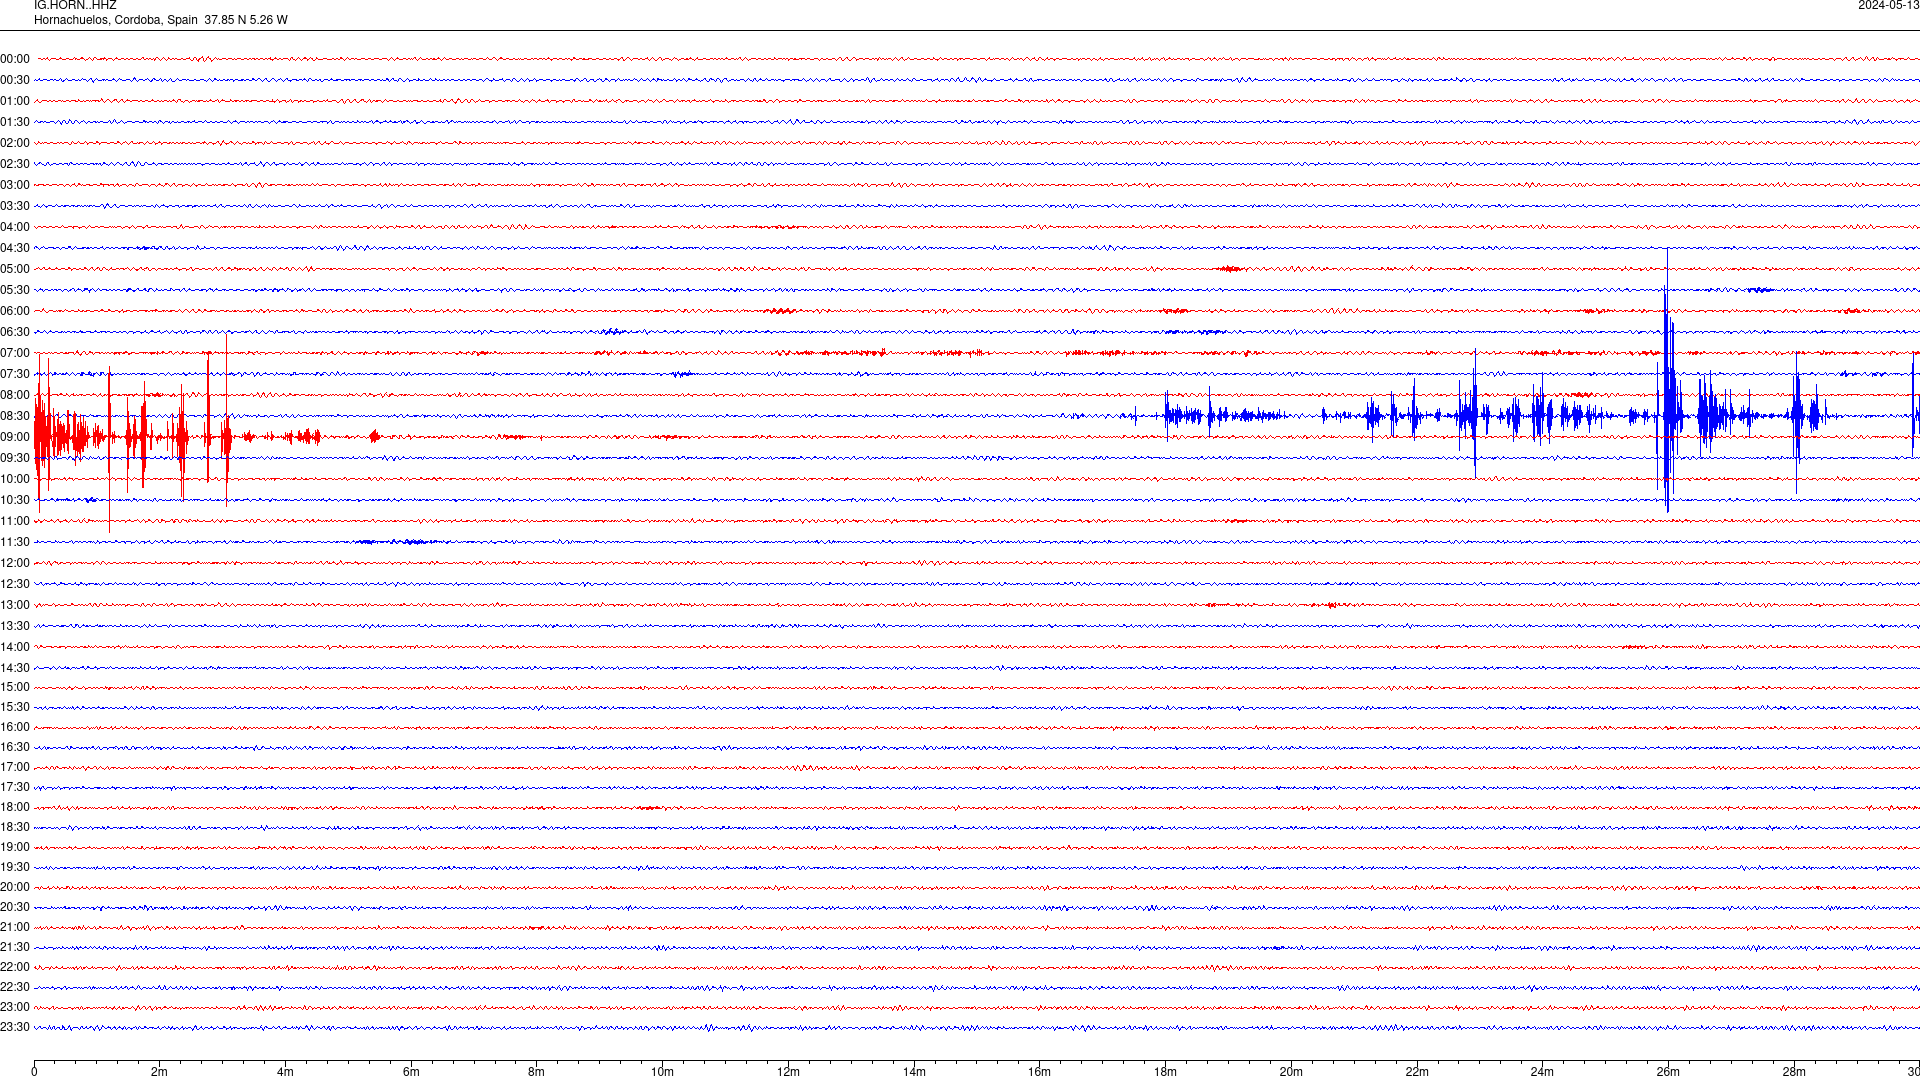Select the 19:30 time row label
This screenshot has height=1080, width=1920.
15,867
